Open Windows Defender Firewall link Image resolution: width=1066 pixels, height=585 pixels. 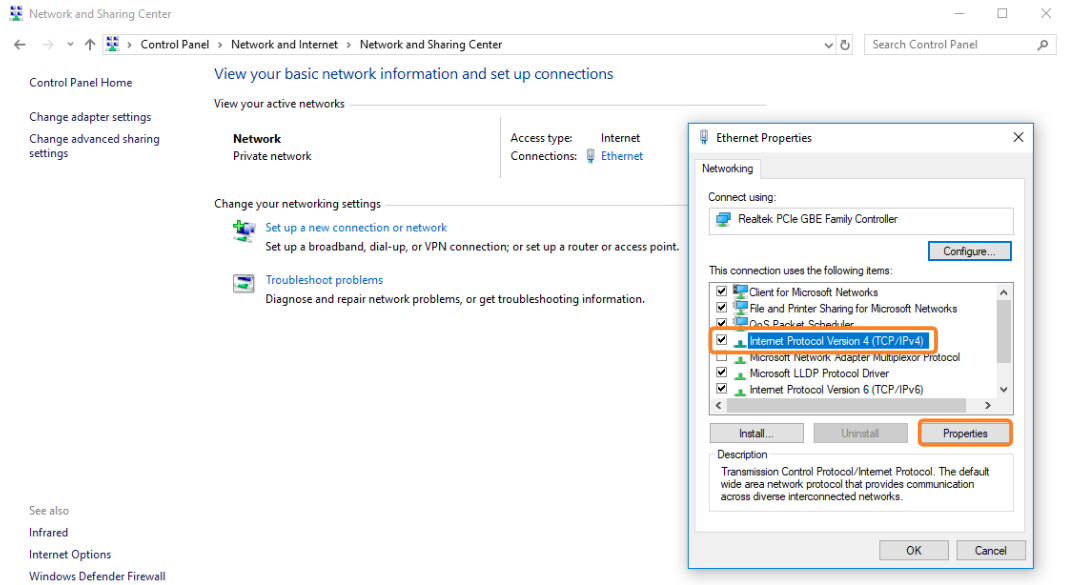97,576
